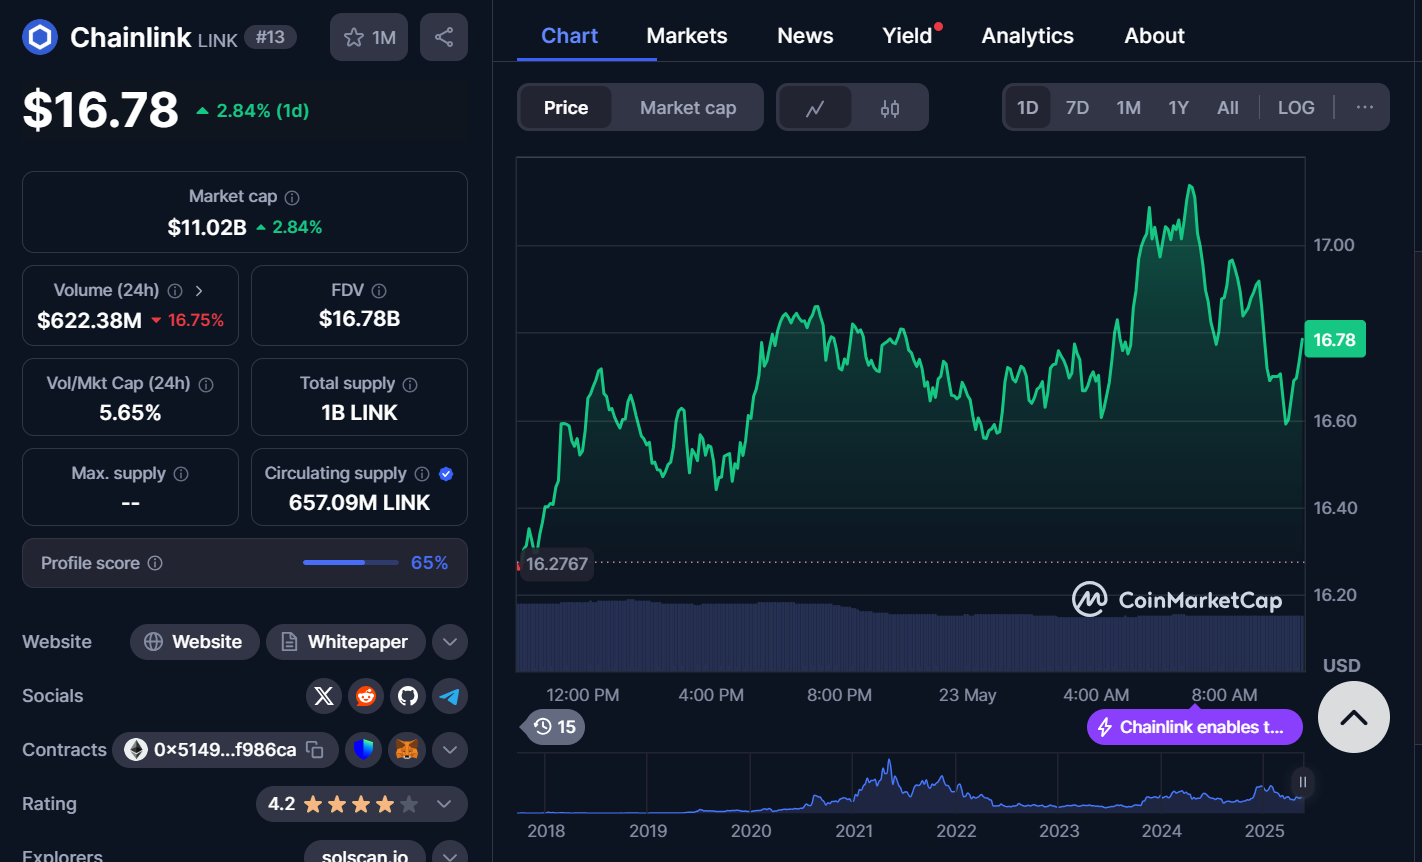Click the blue shield wallet icon
This screenshot has width=1422, height=862.
pos(364,749)
